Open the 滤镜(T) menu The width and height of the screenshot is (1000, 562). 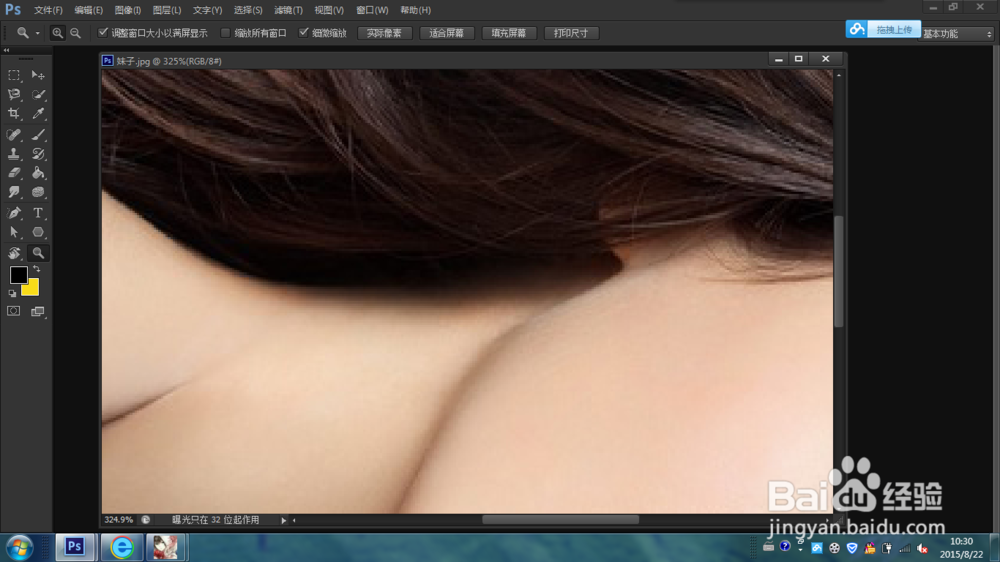288,10
